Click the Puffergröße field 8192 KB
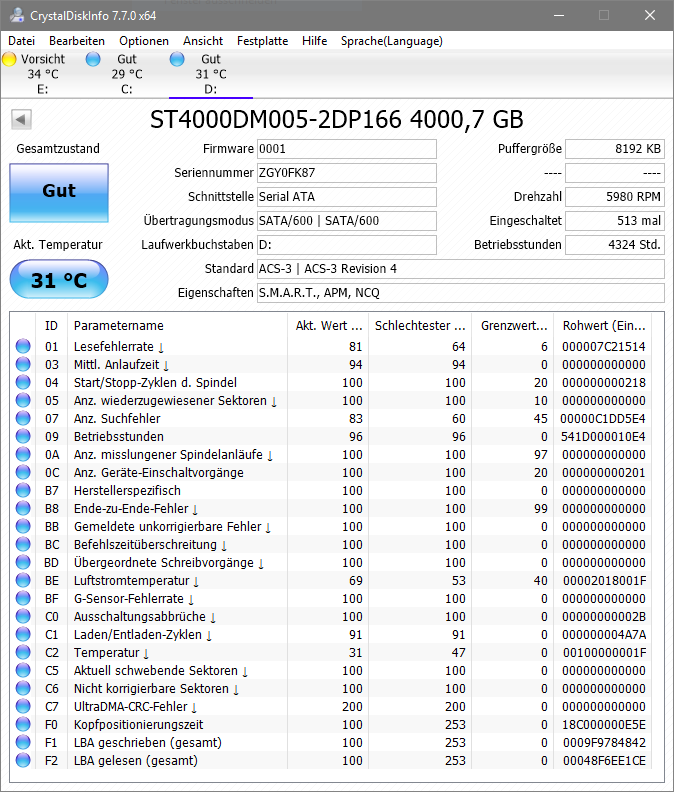 615,149
